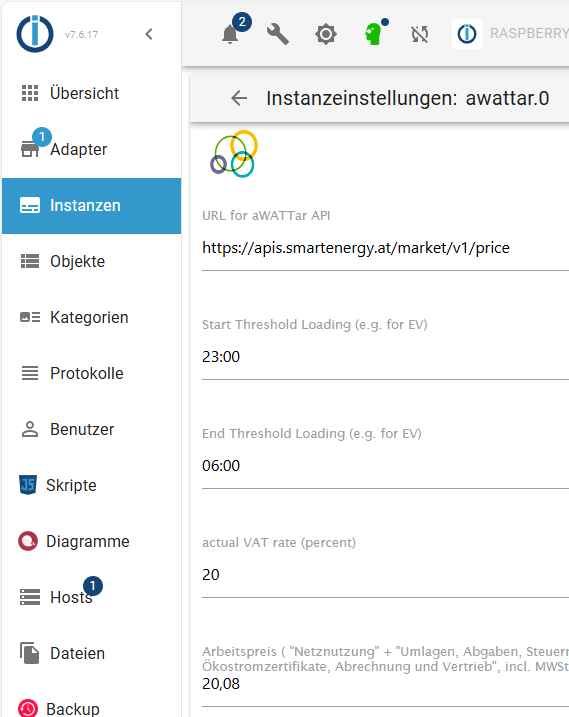Focus actual VAT rate field

tap(385, 575)
